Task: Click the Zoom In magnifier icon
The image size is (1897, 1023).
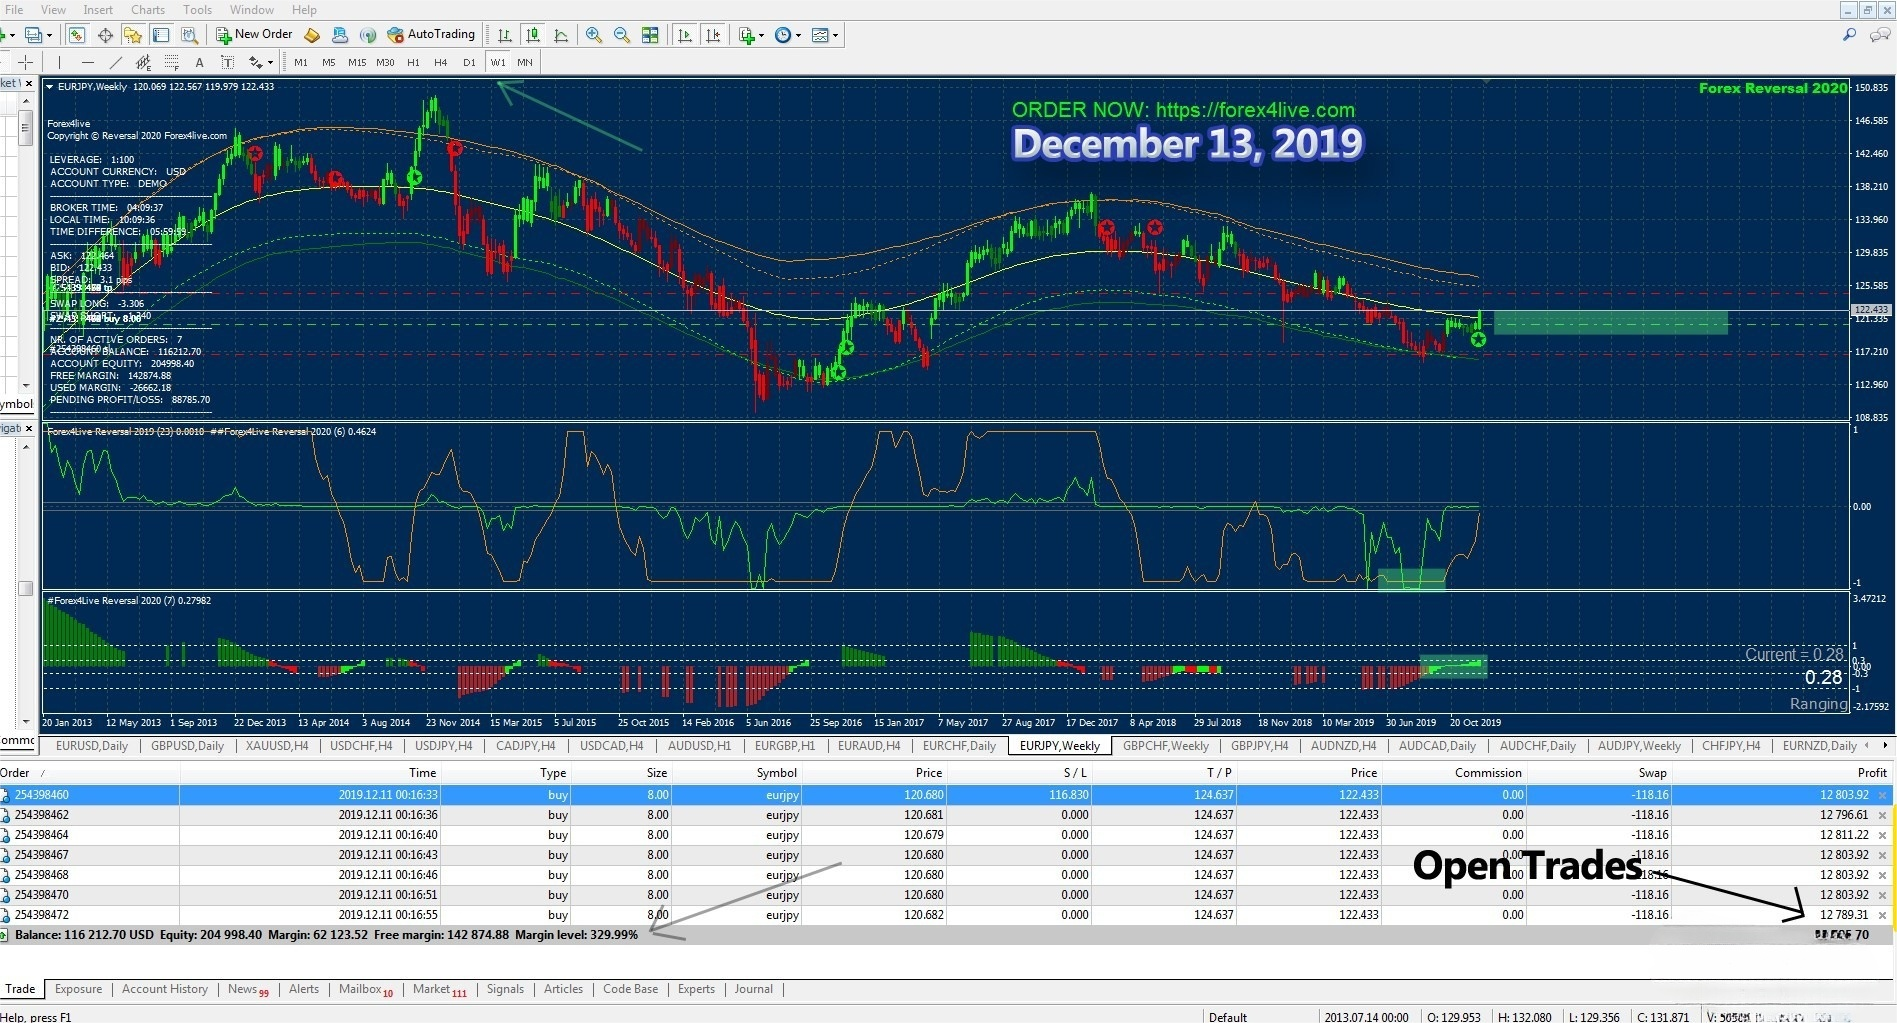Action: pos(594,35)
